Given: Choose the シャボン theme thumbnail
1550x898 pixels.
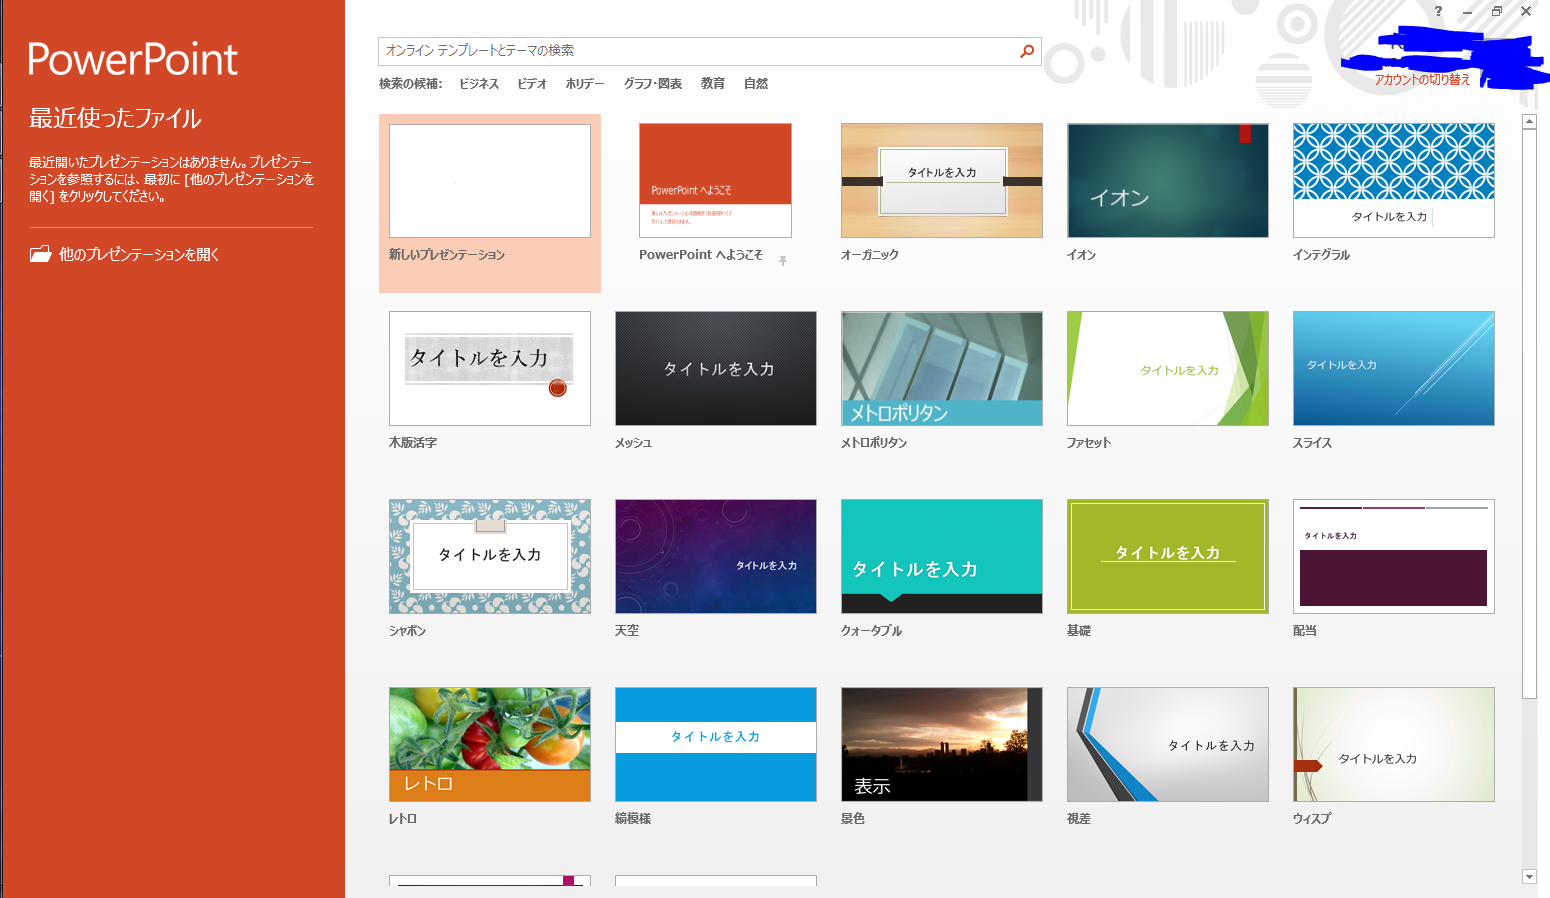Looking at the screenshot, I should (x=490, y=557).
